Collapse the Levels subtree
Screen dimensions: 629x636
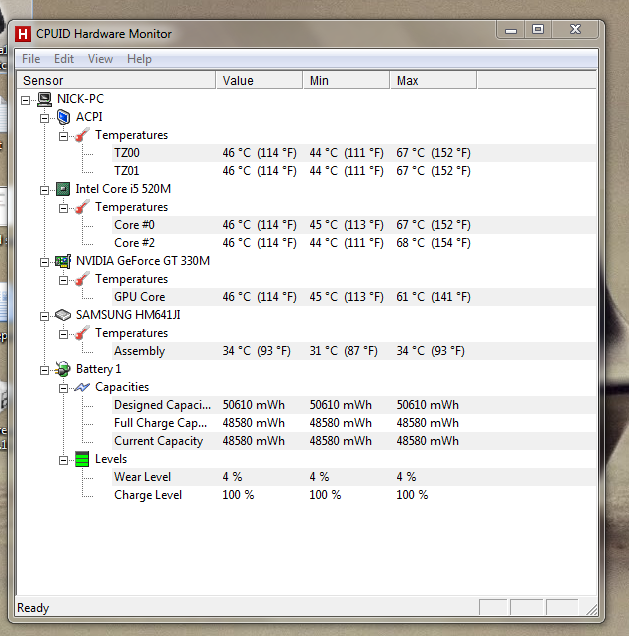[64, 460]
